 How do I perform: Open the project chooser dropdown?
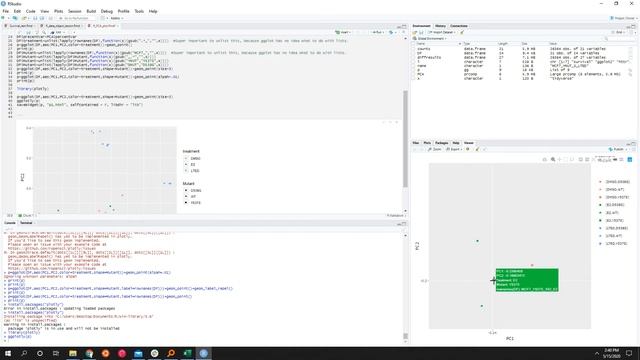point(623,18)
